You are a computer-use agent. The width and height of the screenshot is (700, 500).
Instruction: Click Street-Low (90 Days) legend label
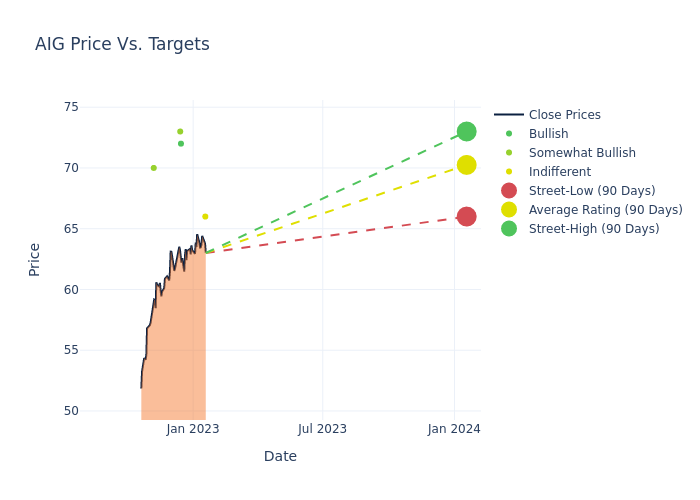tap(592, 191)
